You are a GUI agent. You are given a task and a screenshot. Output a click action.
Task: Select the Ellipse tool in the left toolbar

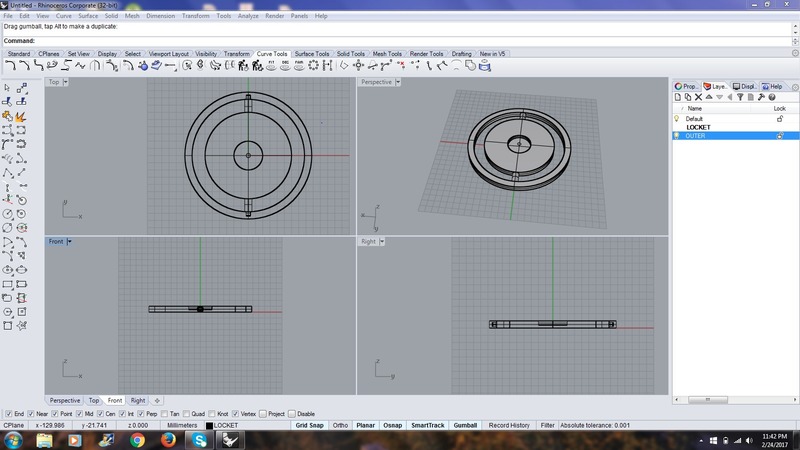coord(7,270)
